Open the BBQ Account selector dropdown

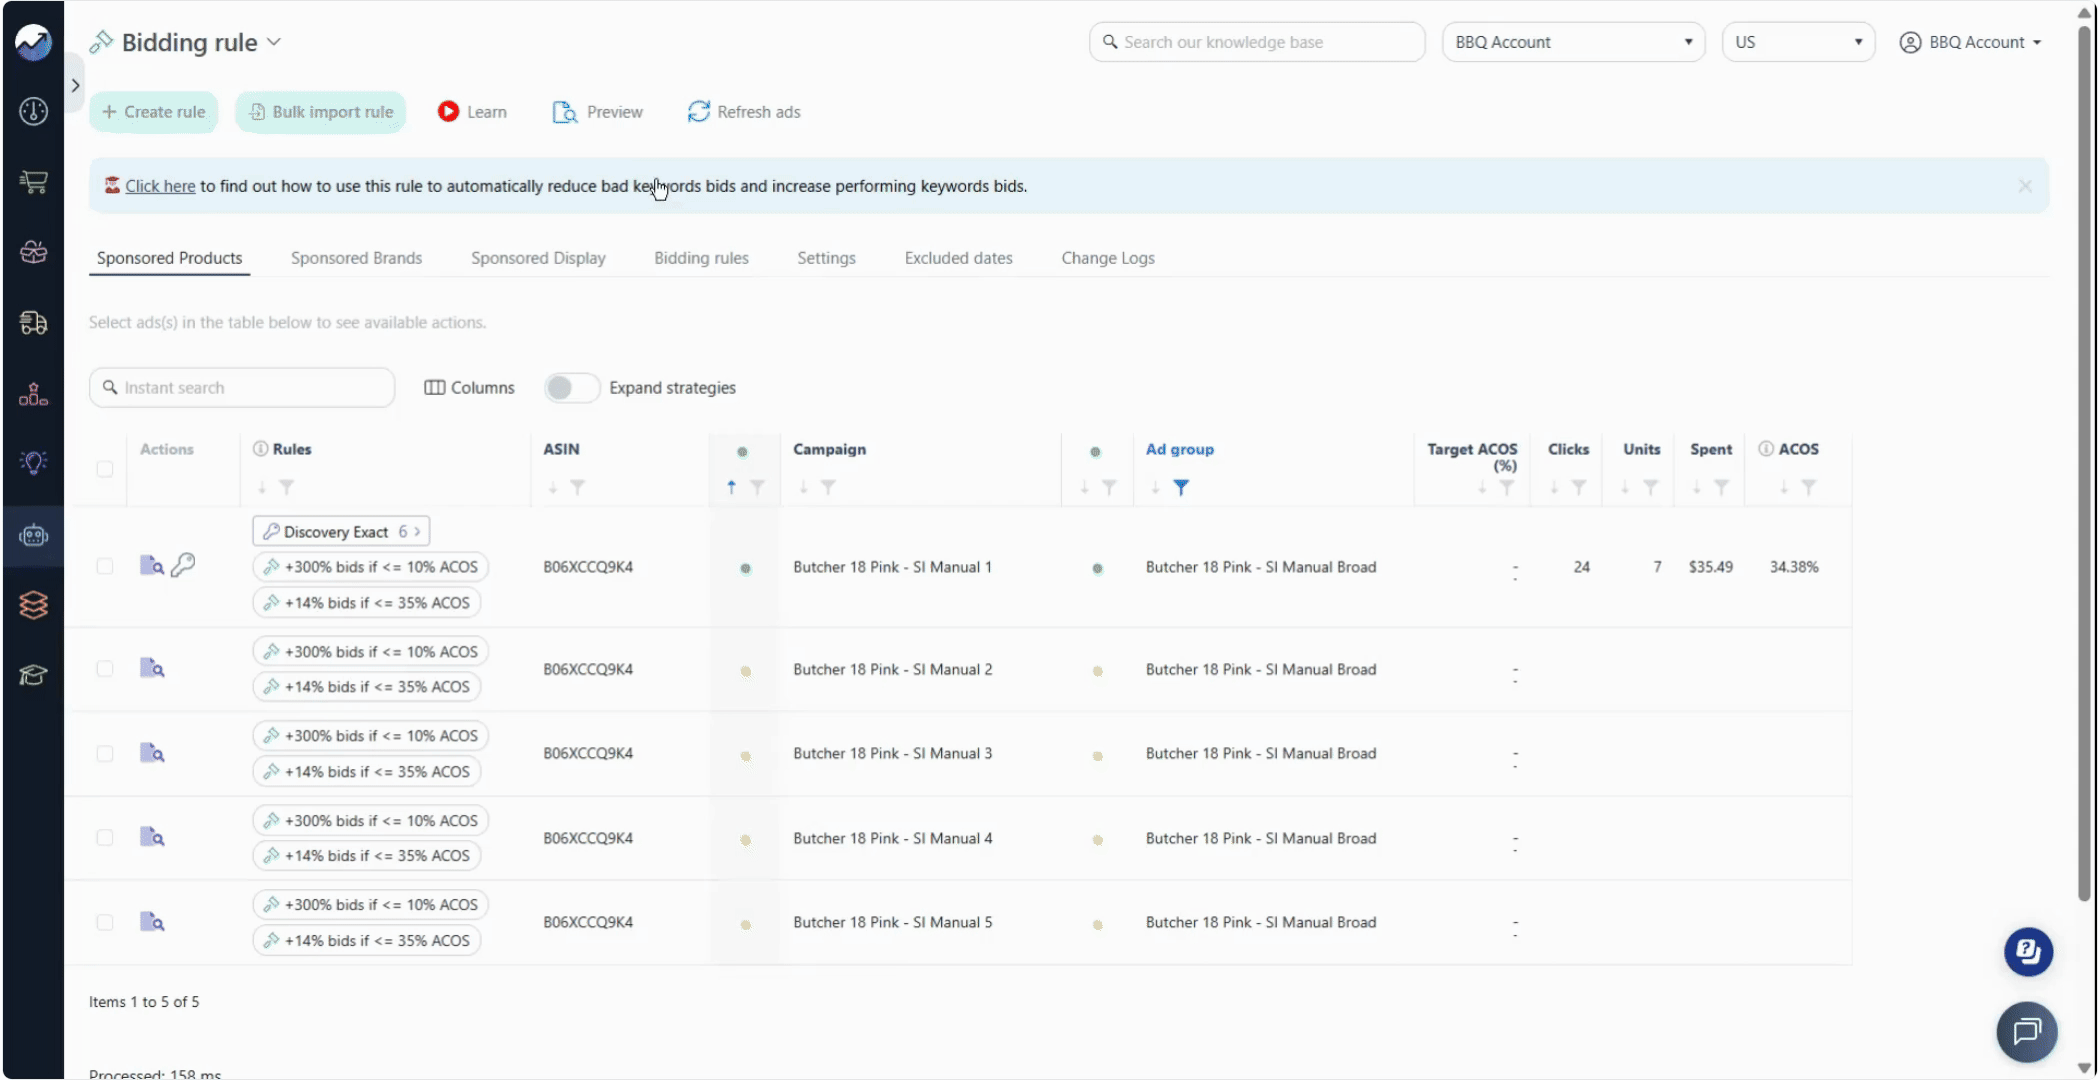pos(1573,42)
